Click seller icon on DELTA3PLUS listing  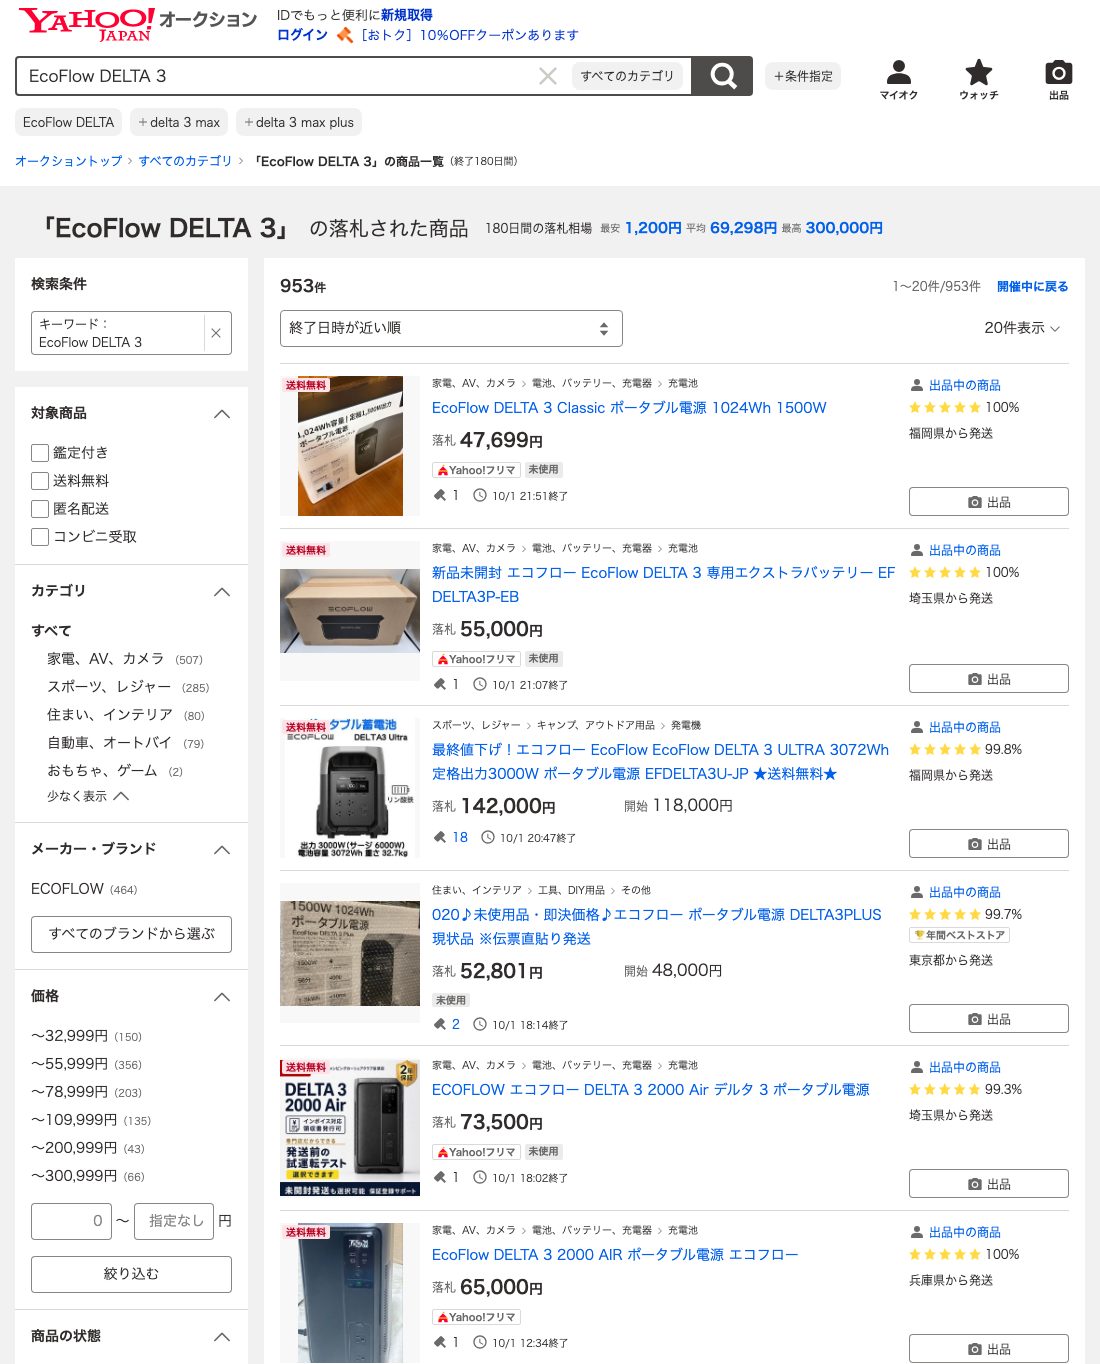click(917, 892)
